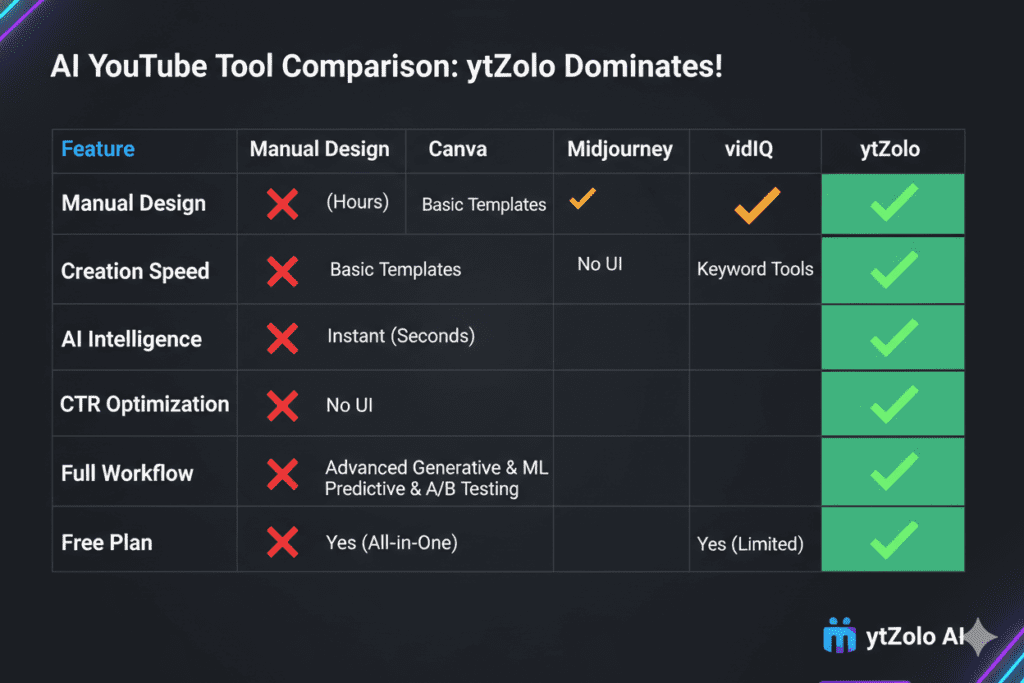Click the ytZolo AI logo icon
Screen dimensions: 1024x683
click(x=839, y=636)
